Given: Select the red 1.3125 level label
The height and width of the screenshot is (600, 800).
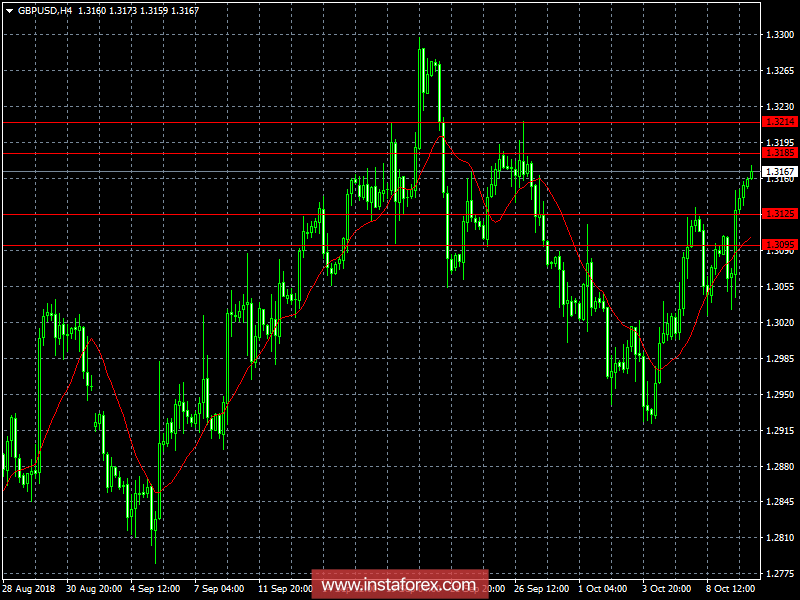Looking at the screenshot, I should (x=780, y=214).
